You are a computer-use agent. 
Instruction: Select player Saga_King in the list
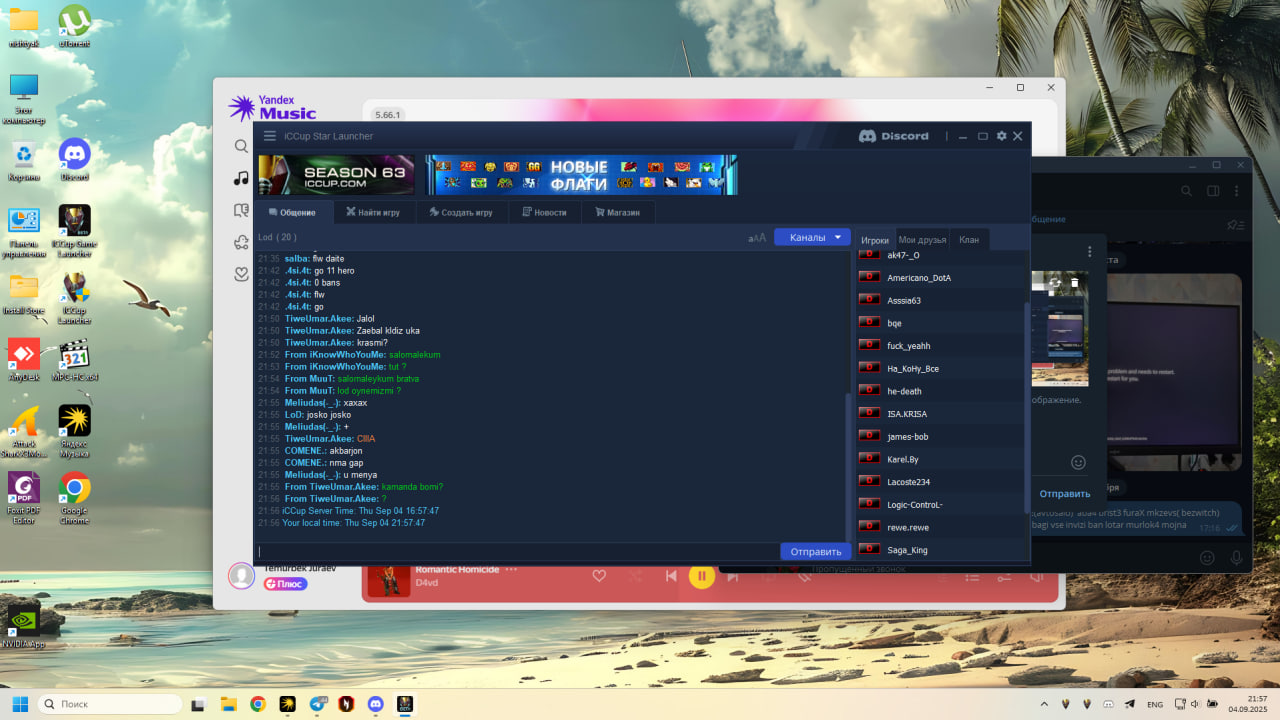pos(940,550)
